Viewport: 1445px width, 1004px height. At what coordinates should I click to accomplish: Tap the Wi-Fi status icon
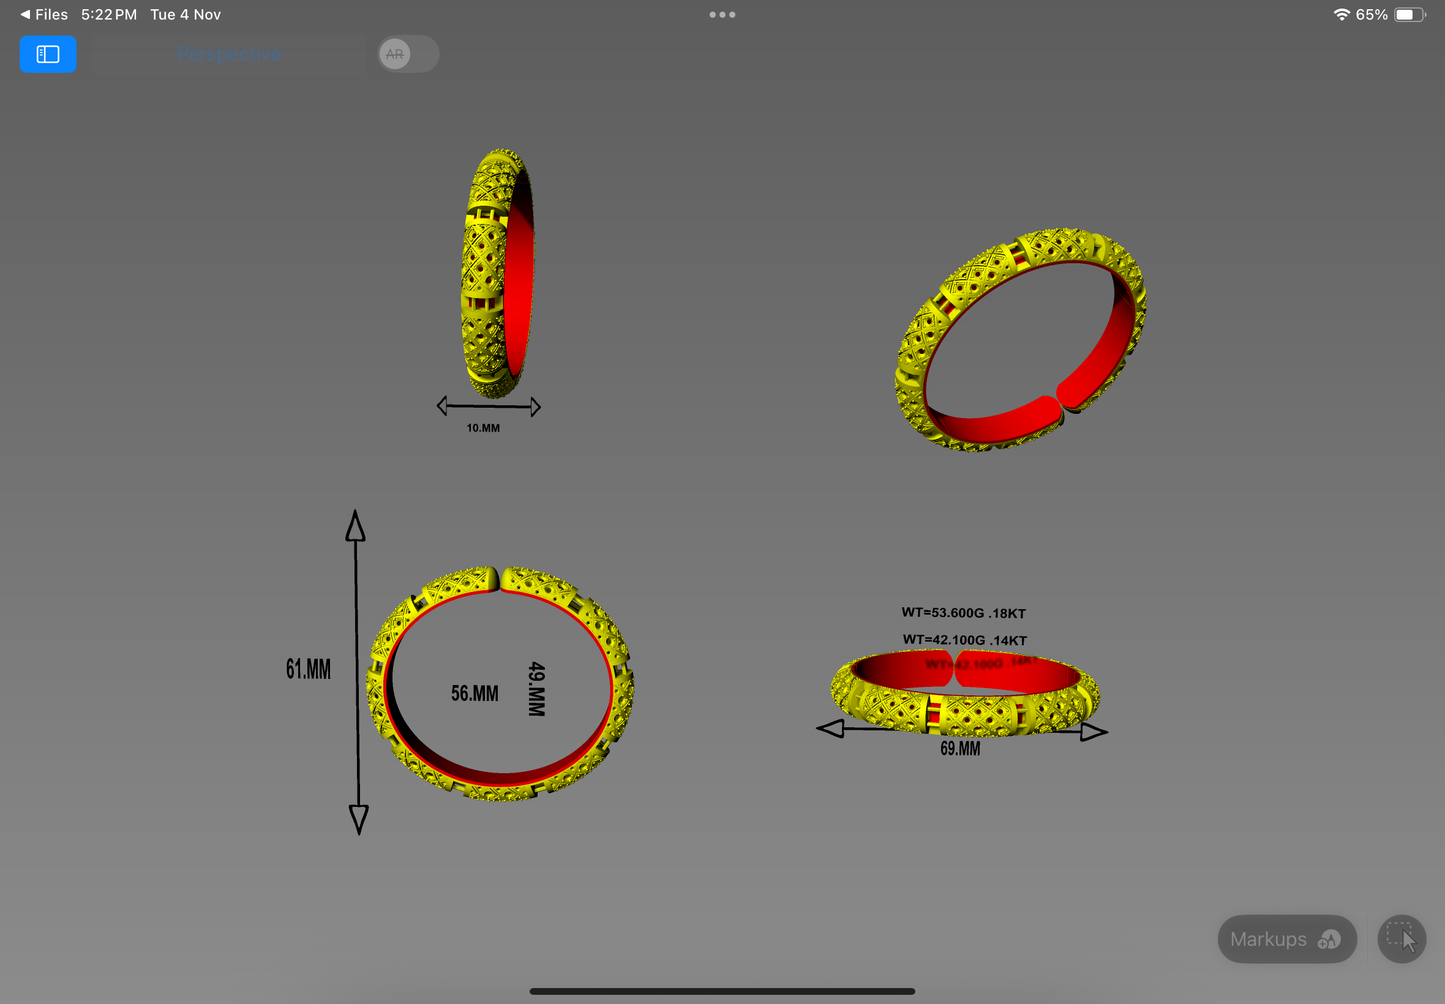[1341, 15]
